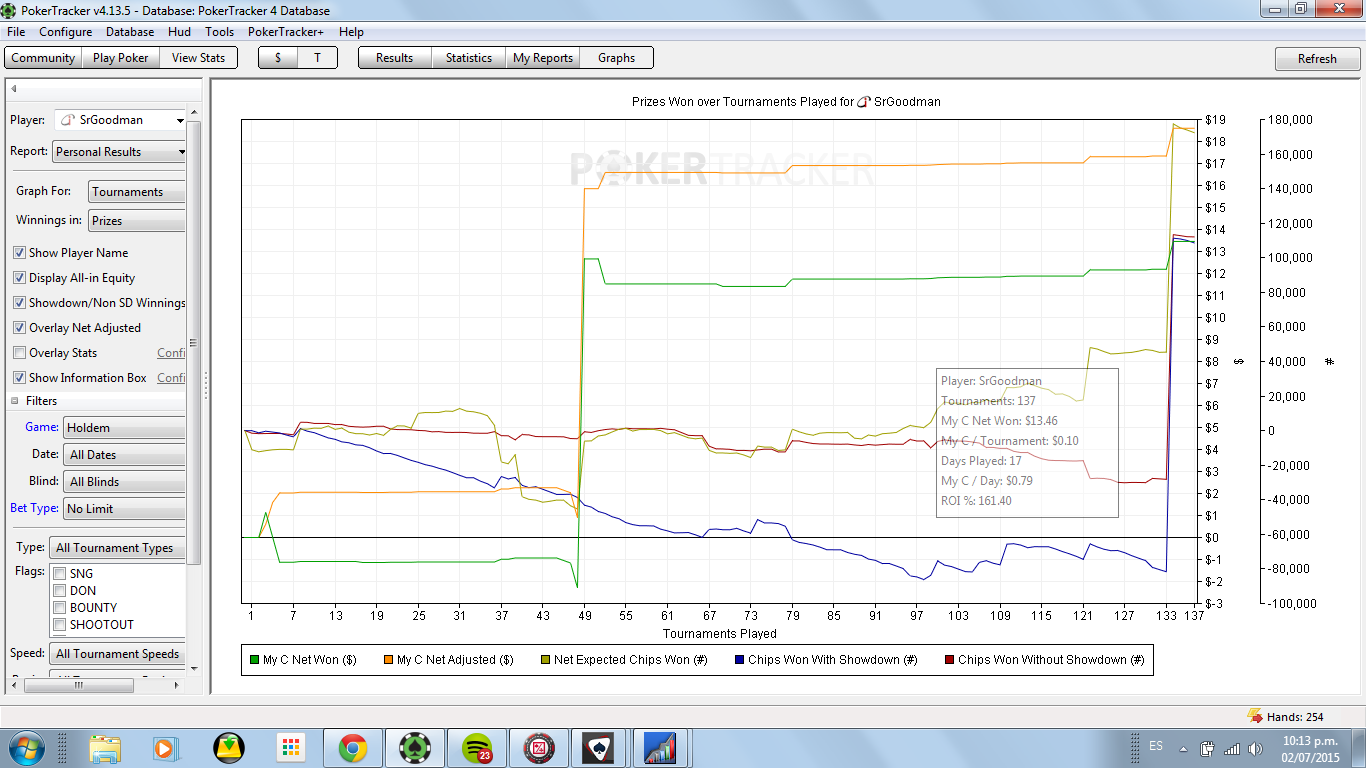Click the blue bar chart taskbar icon
This screenshot has width=1366, height=768.
point(661,747)
